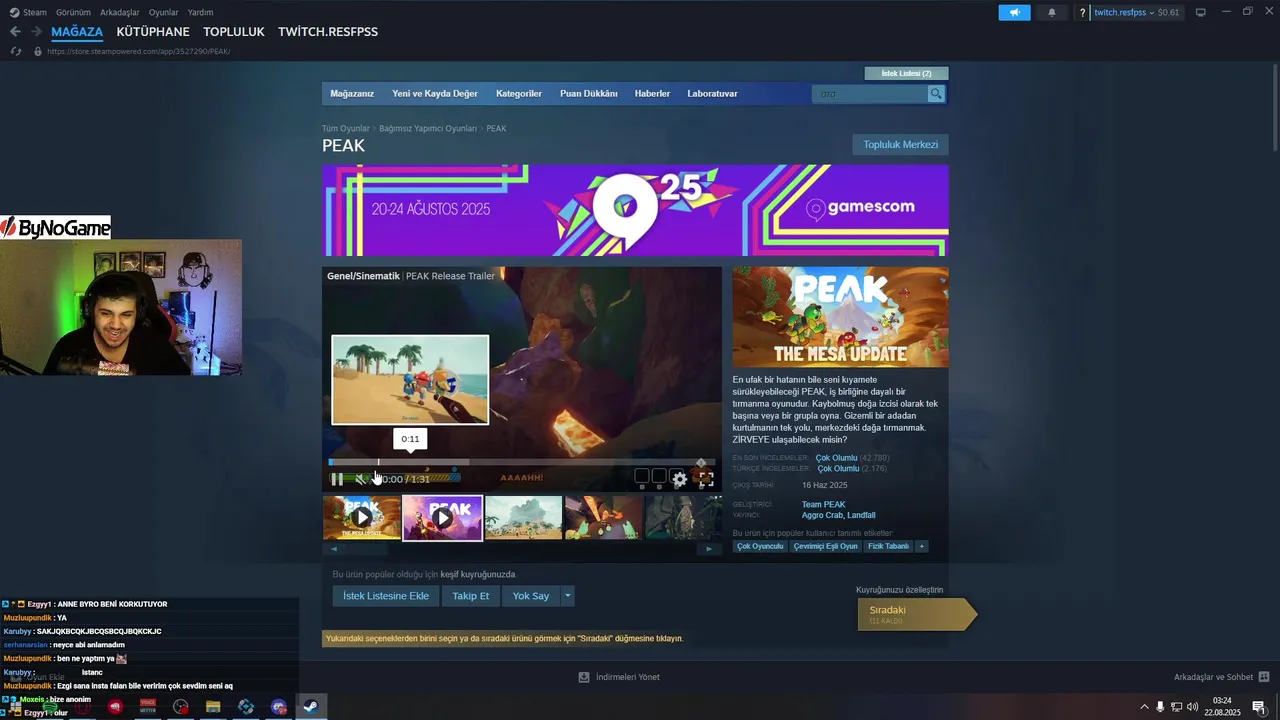Open the Oyunlar menu
The image size is (1280, 720).
coord(164,12)
